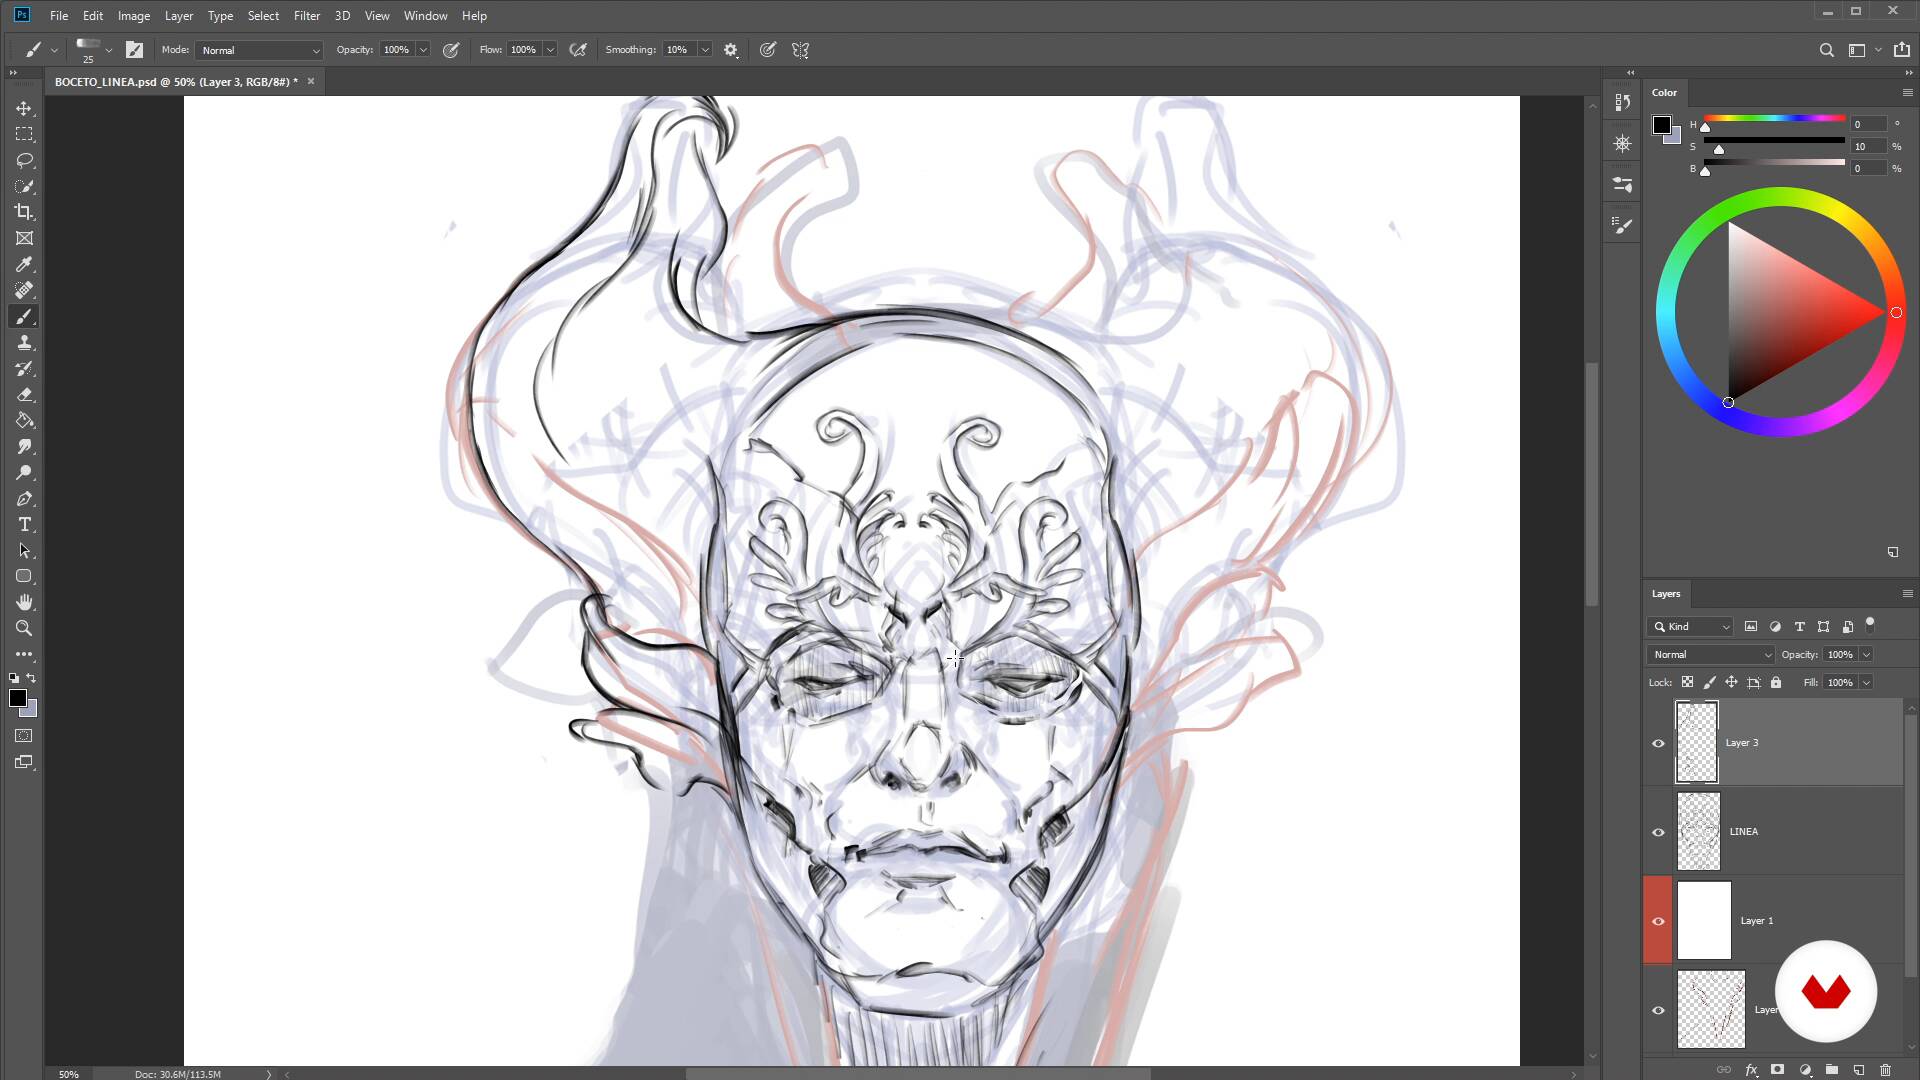The width and height of the screenshot is (1920, 1080).
Task: Hide Layer 1 using eye icon
Action: pos(1658,921)
